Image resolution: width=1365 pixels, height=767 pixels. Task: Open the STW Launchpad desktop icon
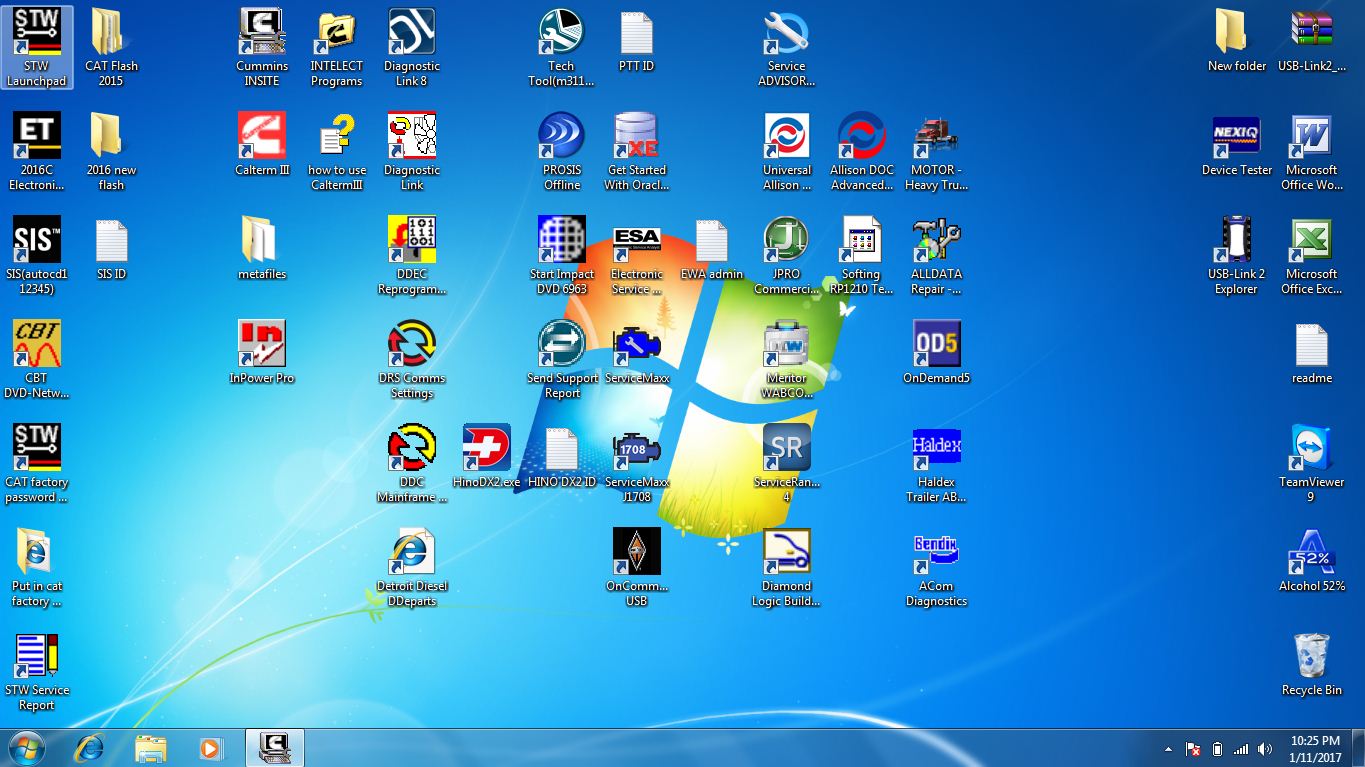[37, 47]
